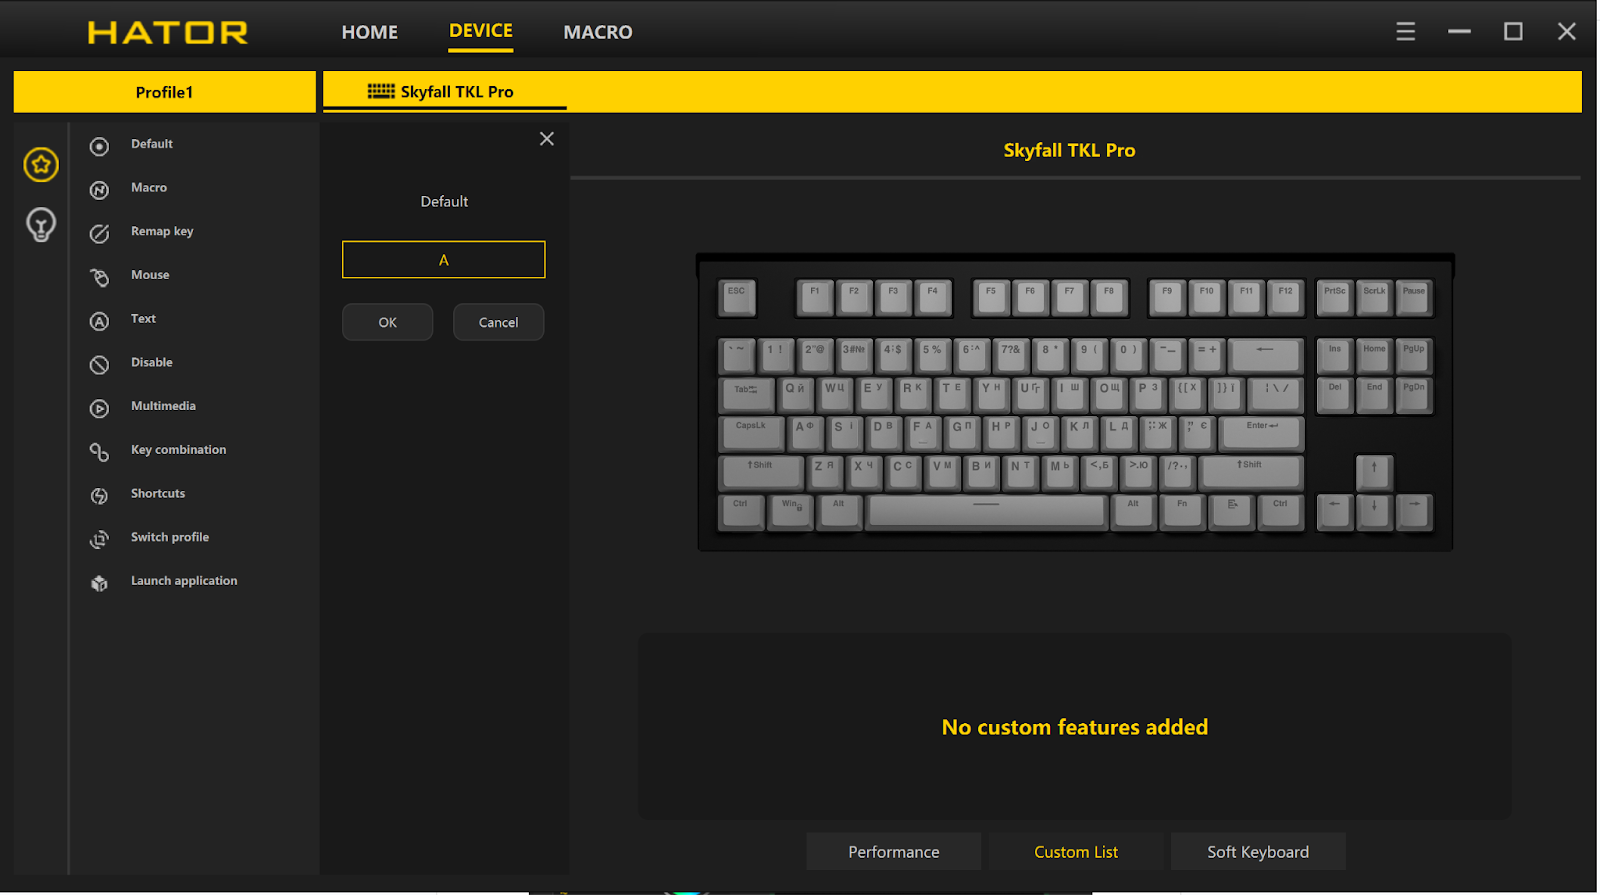Open the hamburger menu icon
1600x895 pixels.
[x=1405, y=32]
